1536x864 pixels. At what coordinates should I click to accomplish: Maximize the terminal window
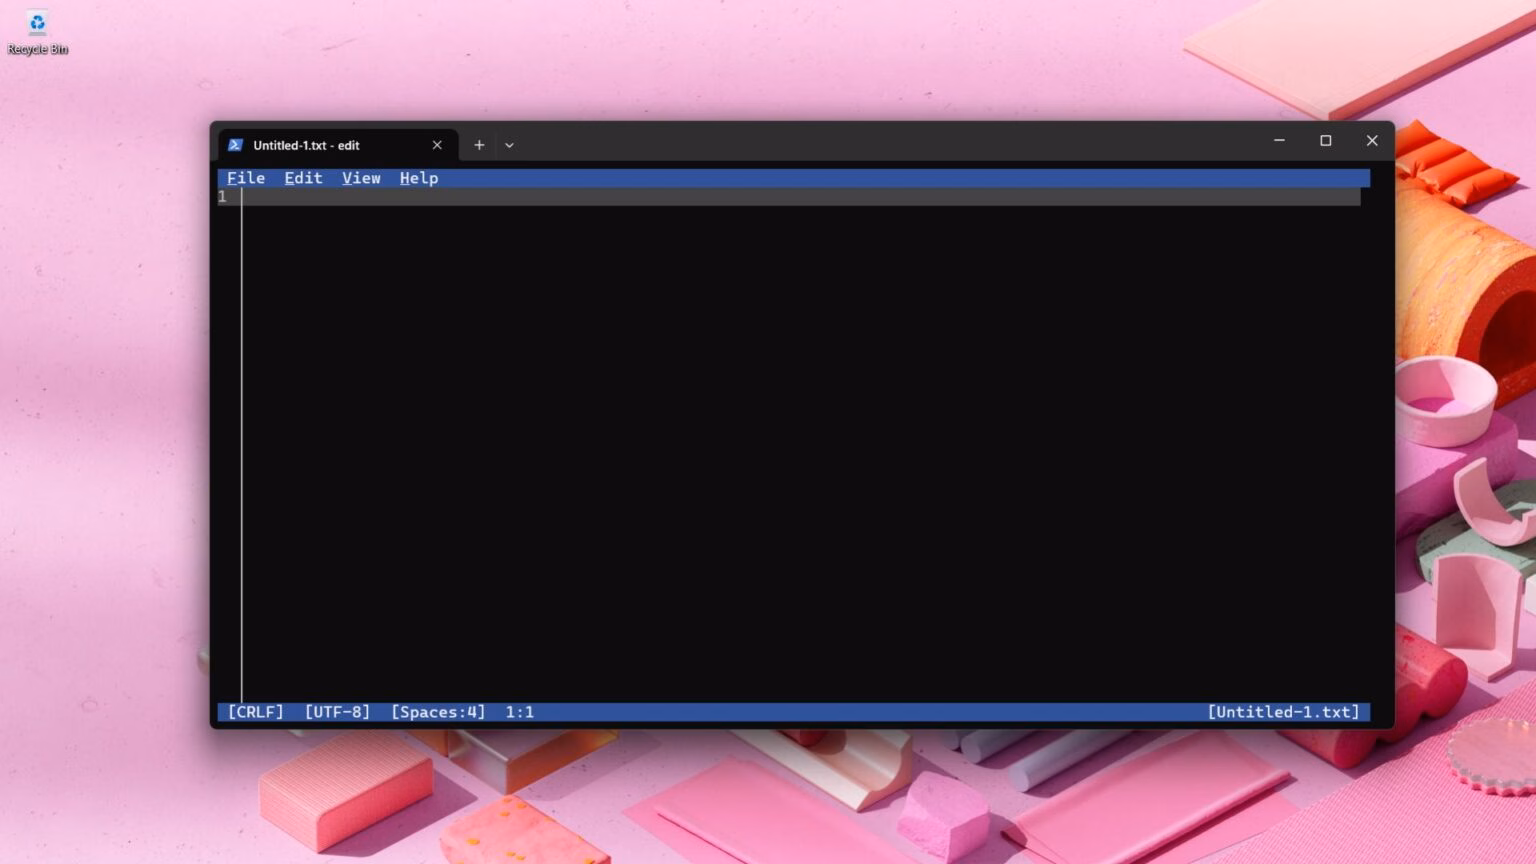click(x=1325, y=141)
